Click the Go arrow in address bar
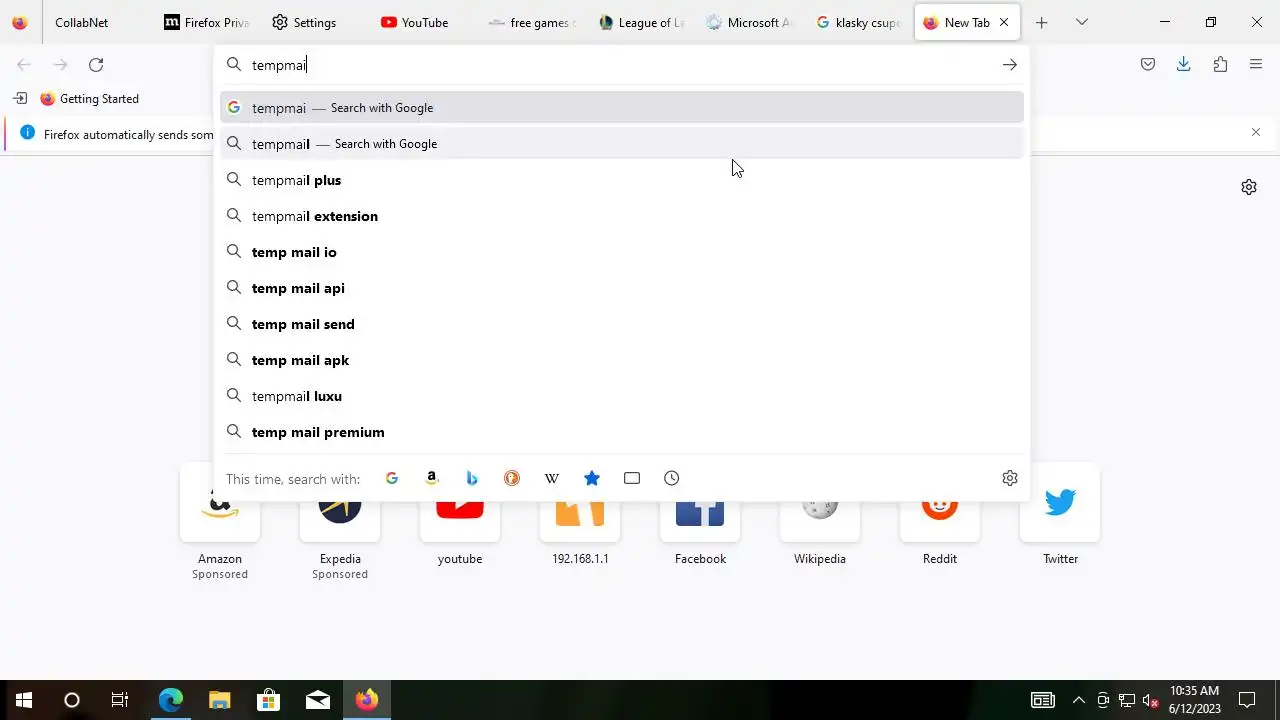1280x720 pixels. click(x=1010, y=65)
